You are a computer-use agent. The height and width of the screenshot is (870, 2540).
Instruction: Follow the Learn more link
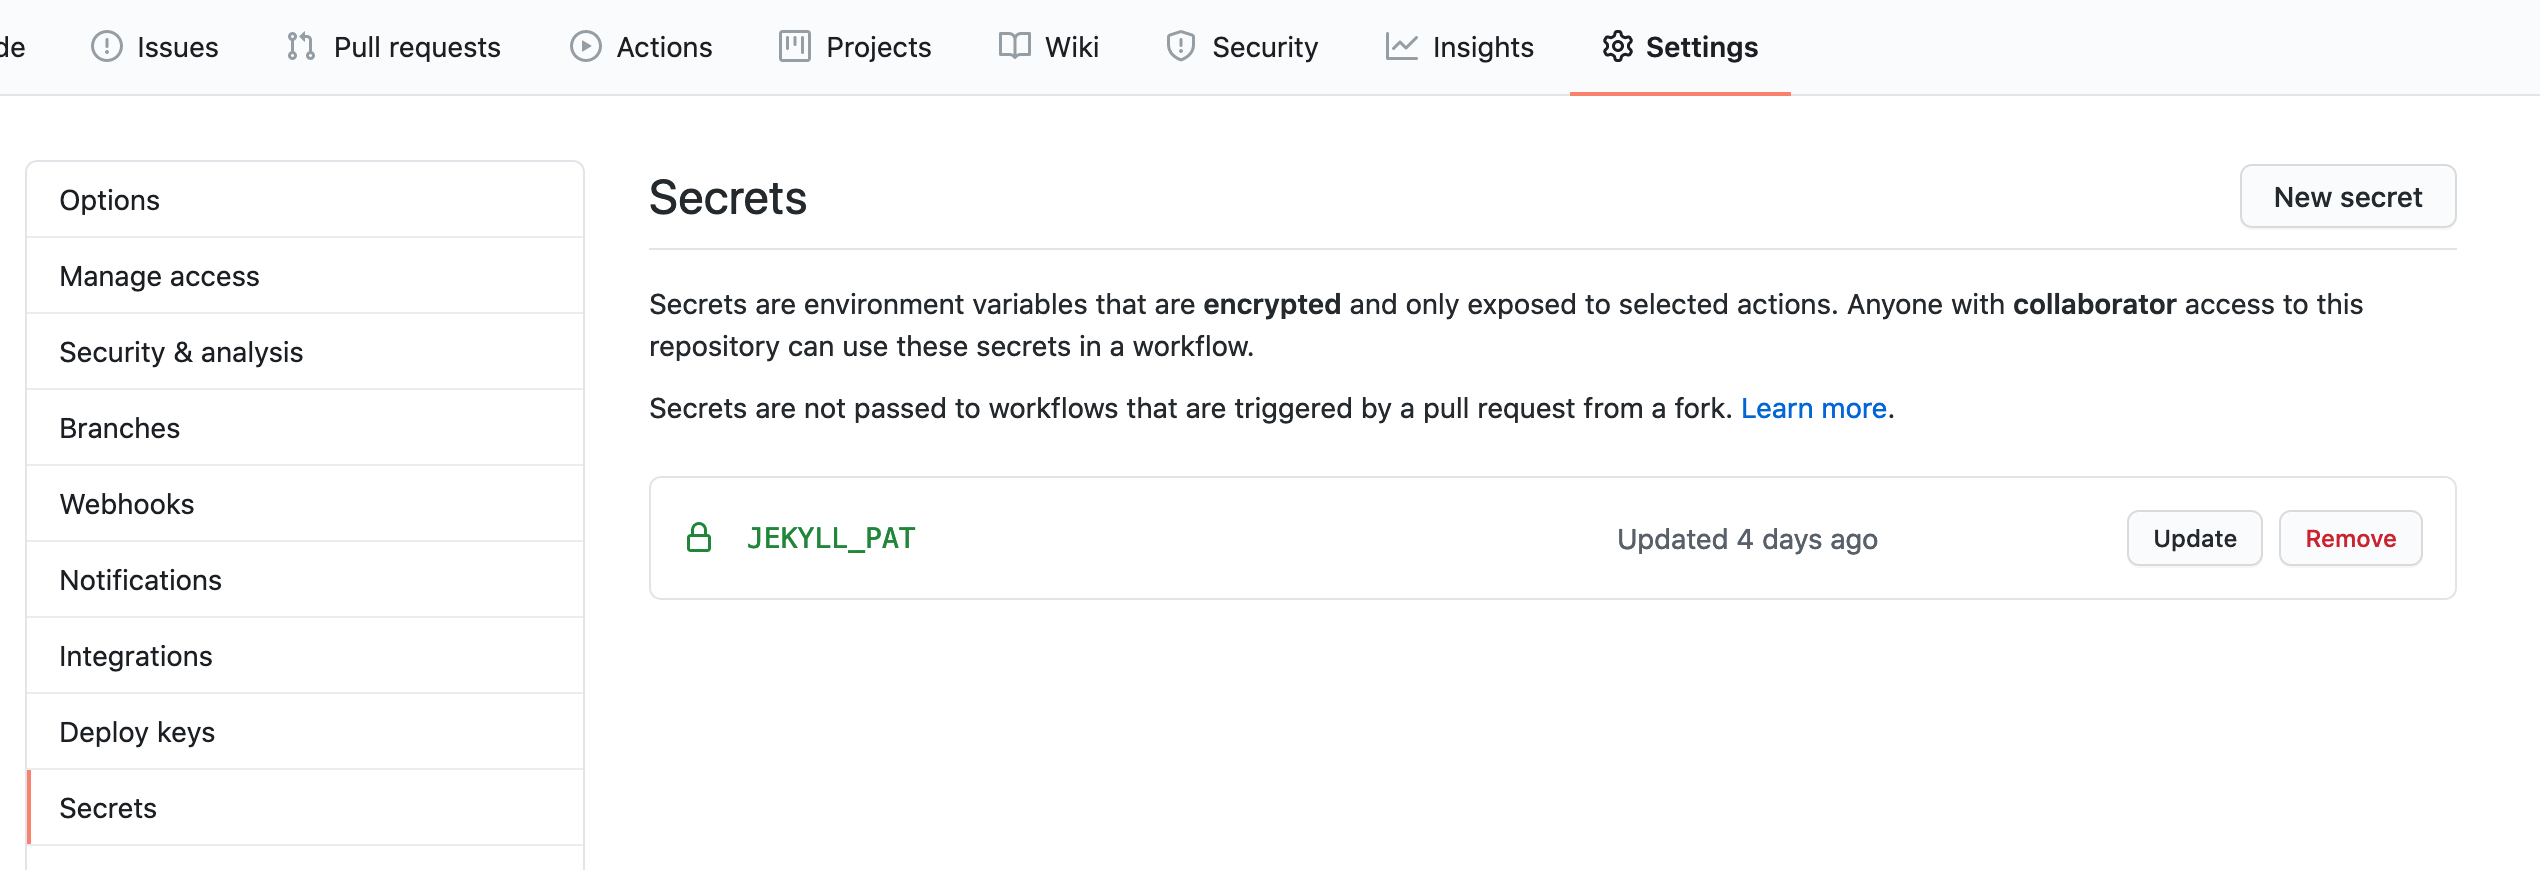pyautogui.click(x=1813, y=408)
